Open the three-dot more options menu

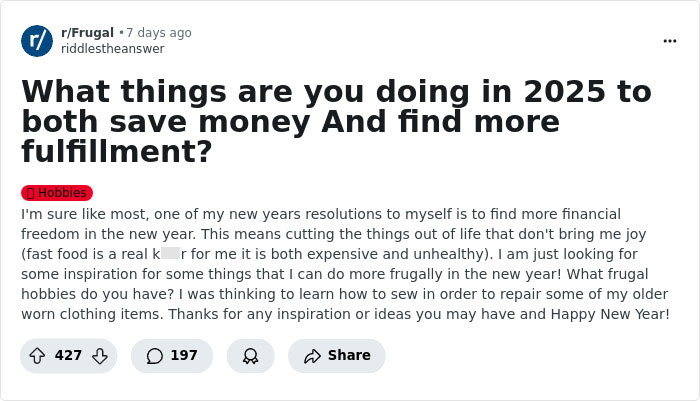(x=669, y=41)
